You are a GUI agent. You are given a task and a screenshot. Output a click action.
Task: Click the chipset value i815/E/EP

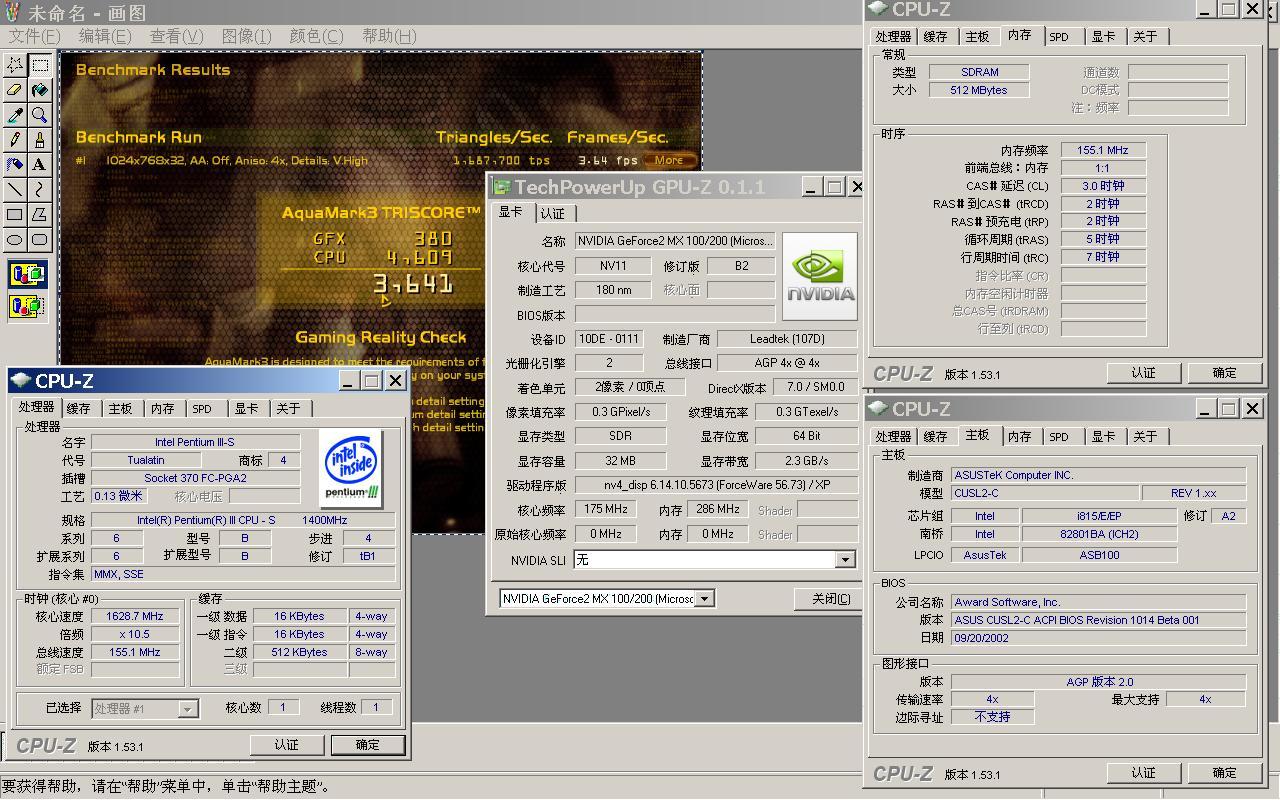click(x=1099, y=516)
